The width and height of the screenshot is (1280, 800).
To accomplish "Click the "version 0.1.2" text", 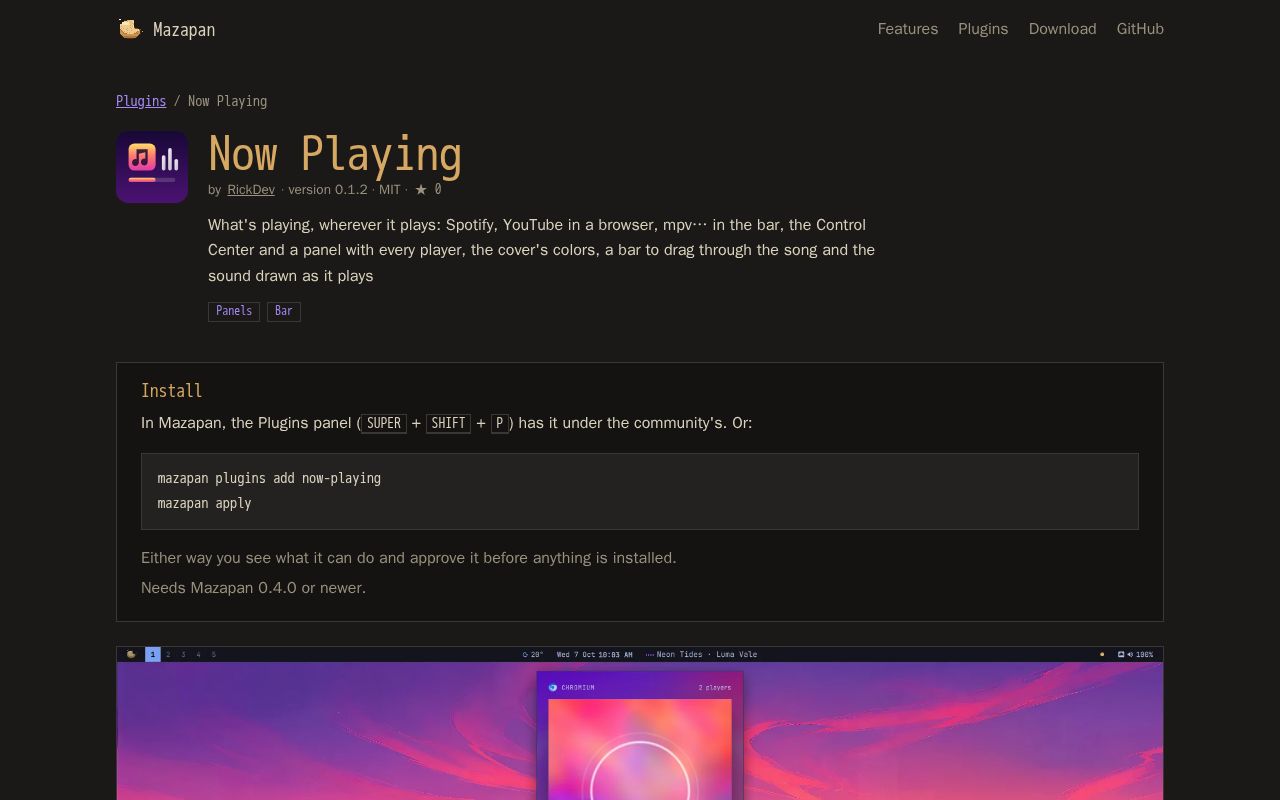I will click(328, 189).
